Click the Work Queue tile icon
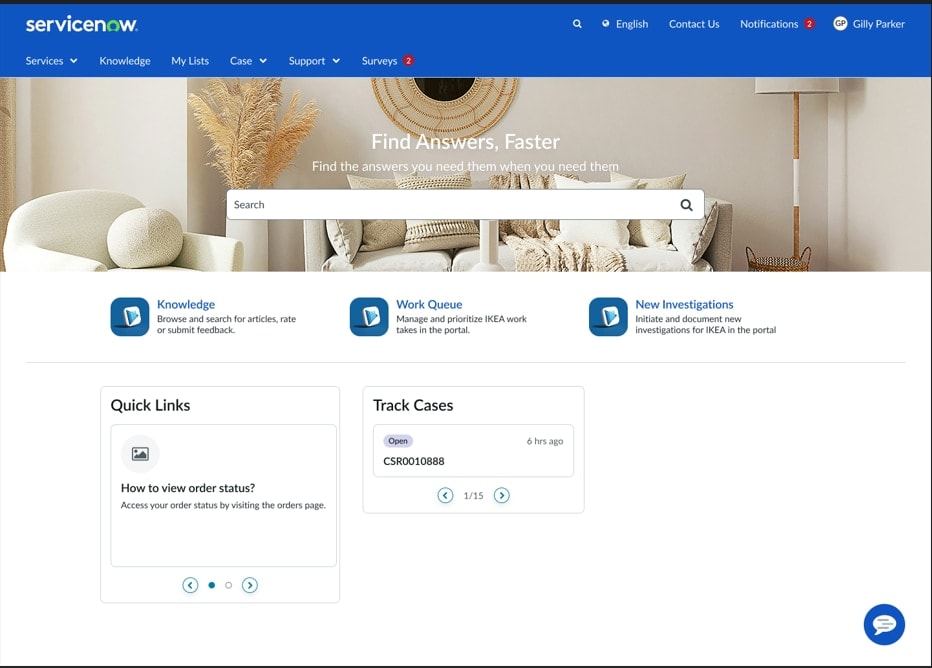932x668 pixels. [x=369, y=317]
